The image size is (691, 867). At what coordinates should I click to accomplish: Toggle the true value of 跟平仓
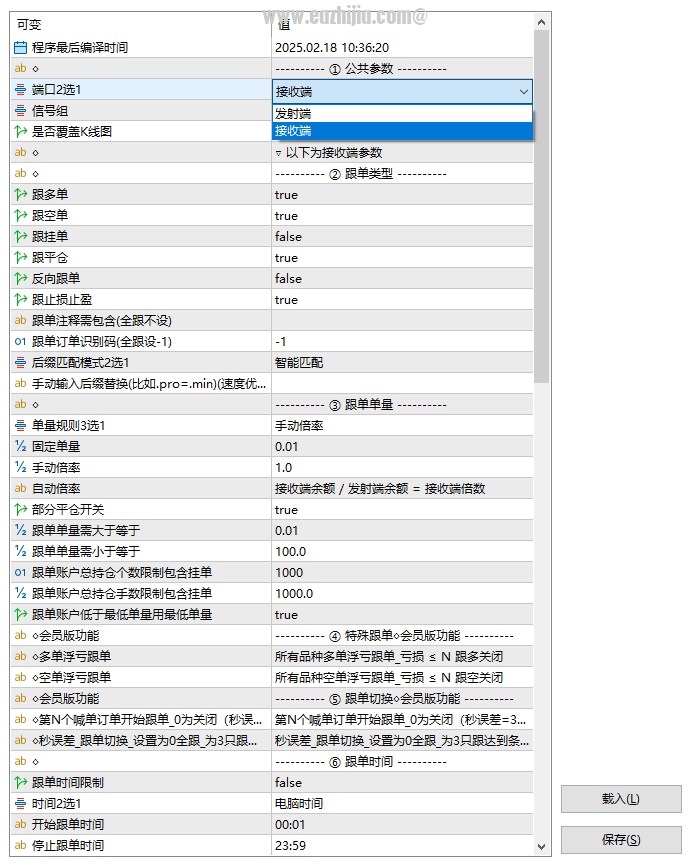click(x=286, y=258)
